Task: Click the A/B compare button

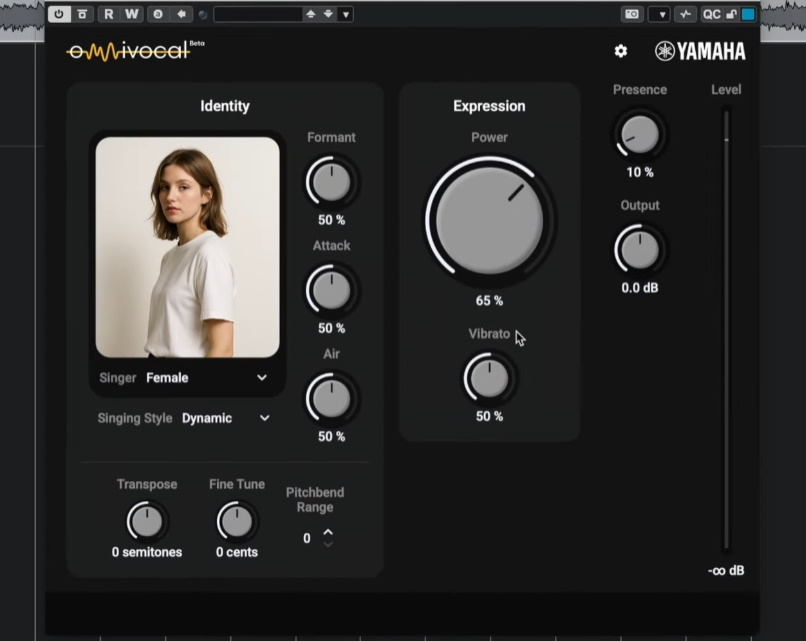Action: [x=158, y=14]
